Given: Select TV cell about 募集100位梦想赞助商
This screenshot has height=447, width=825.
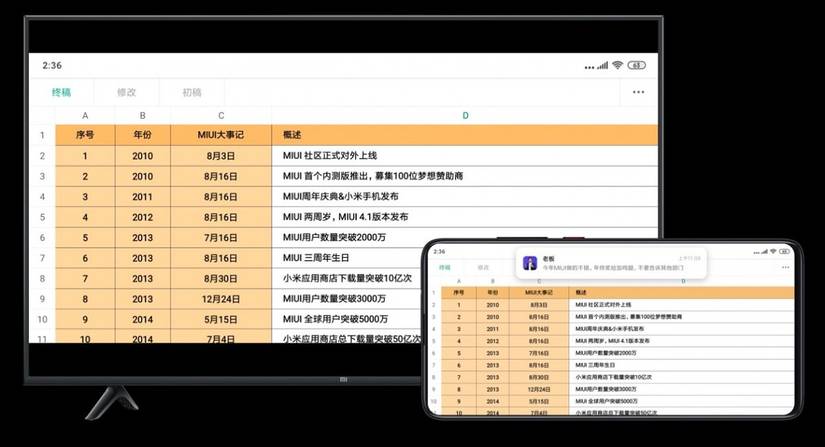Looking at the screenshot, I should [x=465, y=176].
